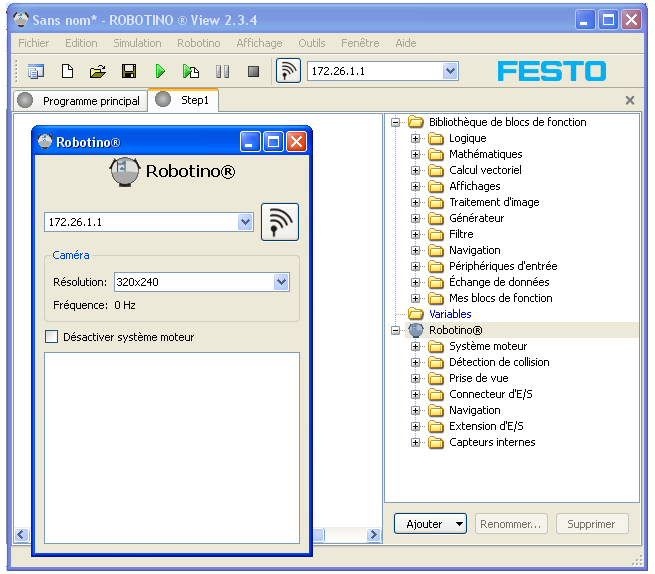Stop the program with the stop icon

[x=253, y=71]
